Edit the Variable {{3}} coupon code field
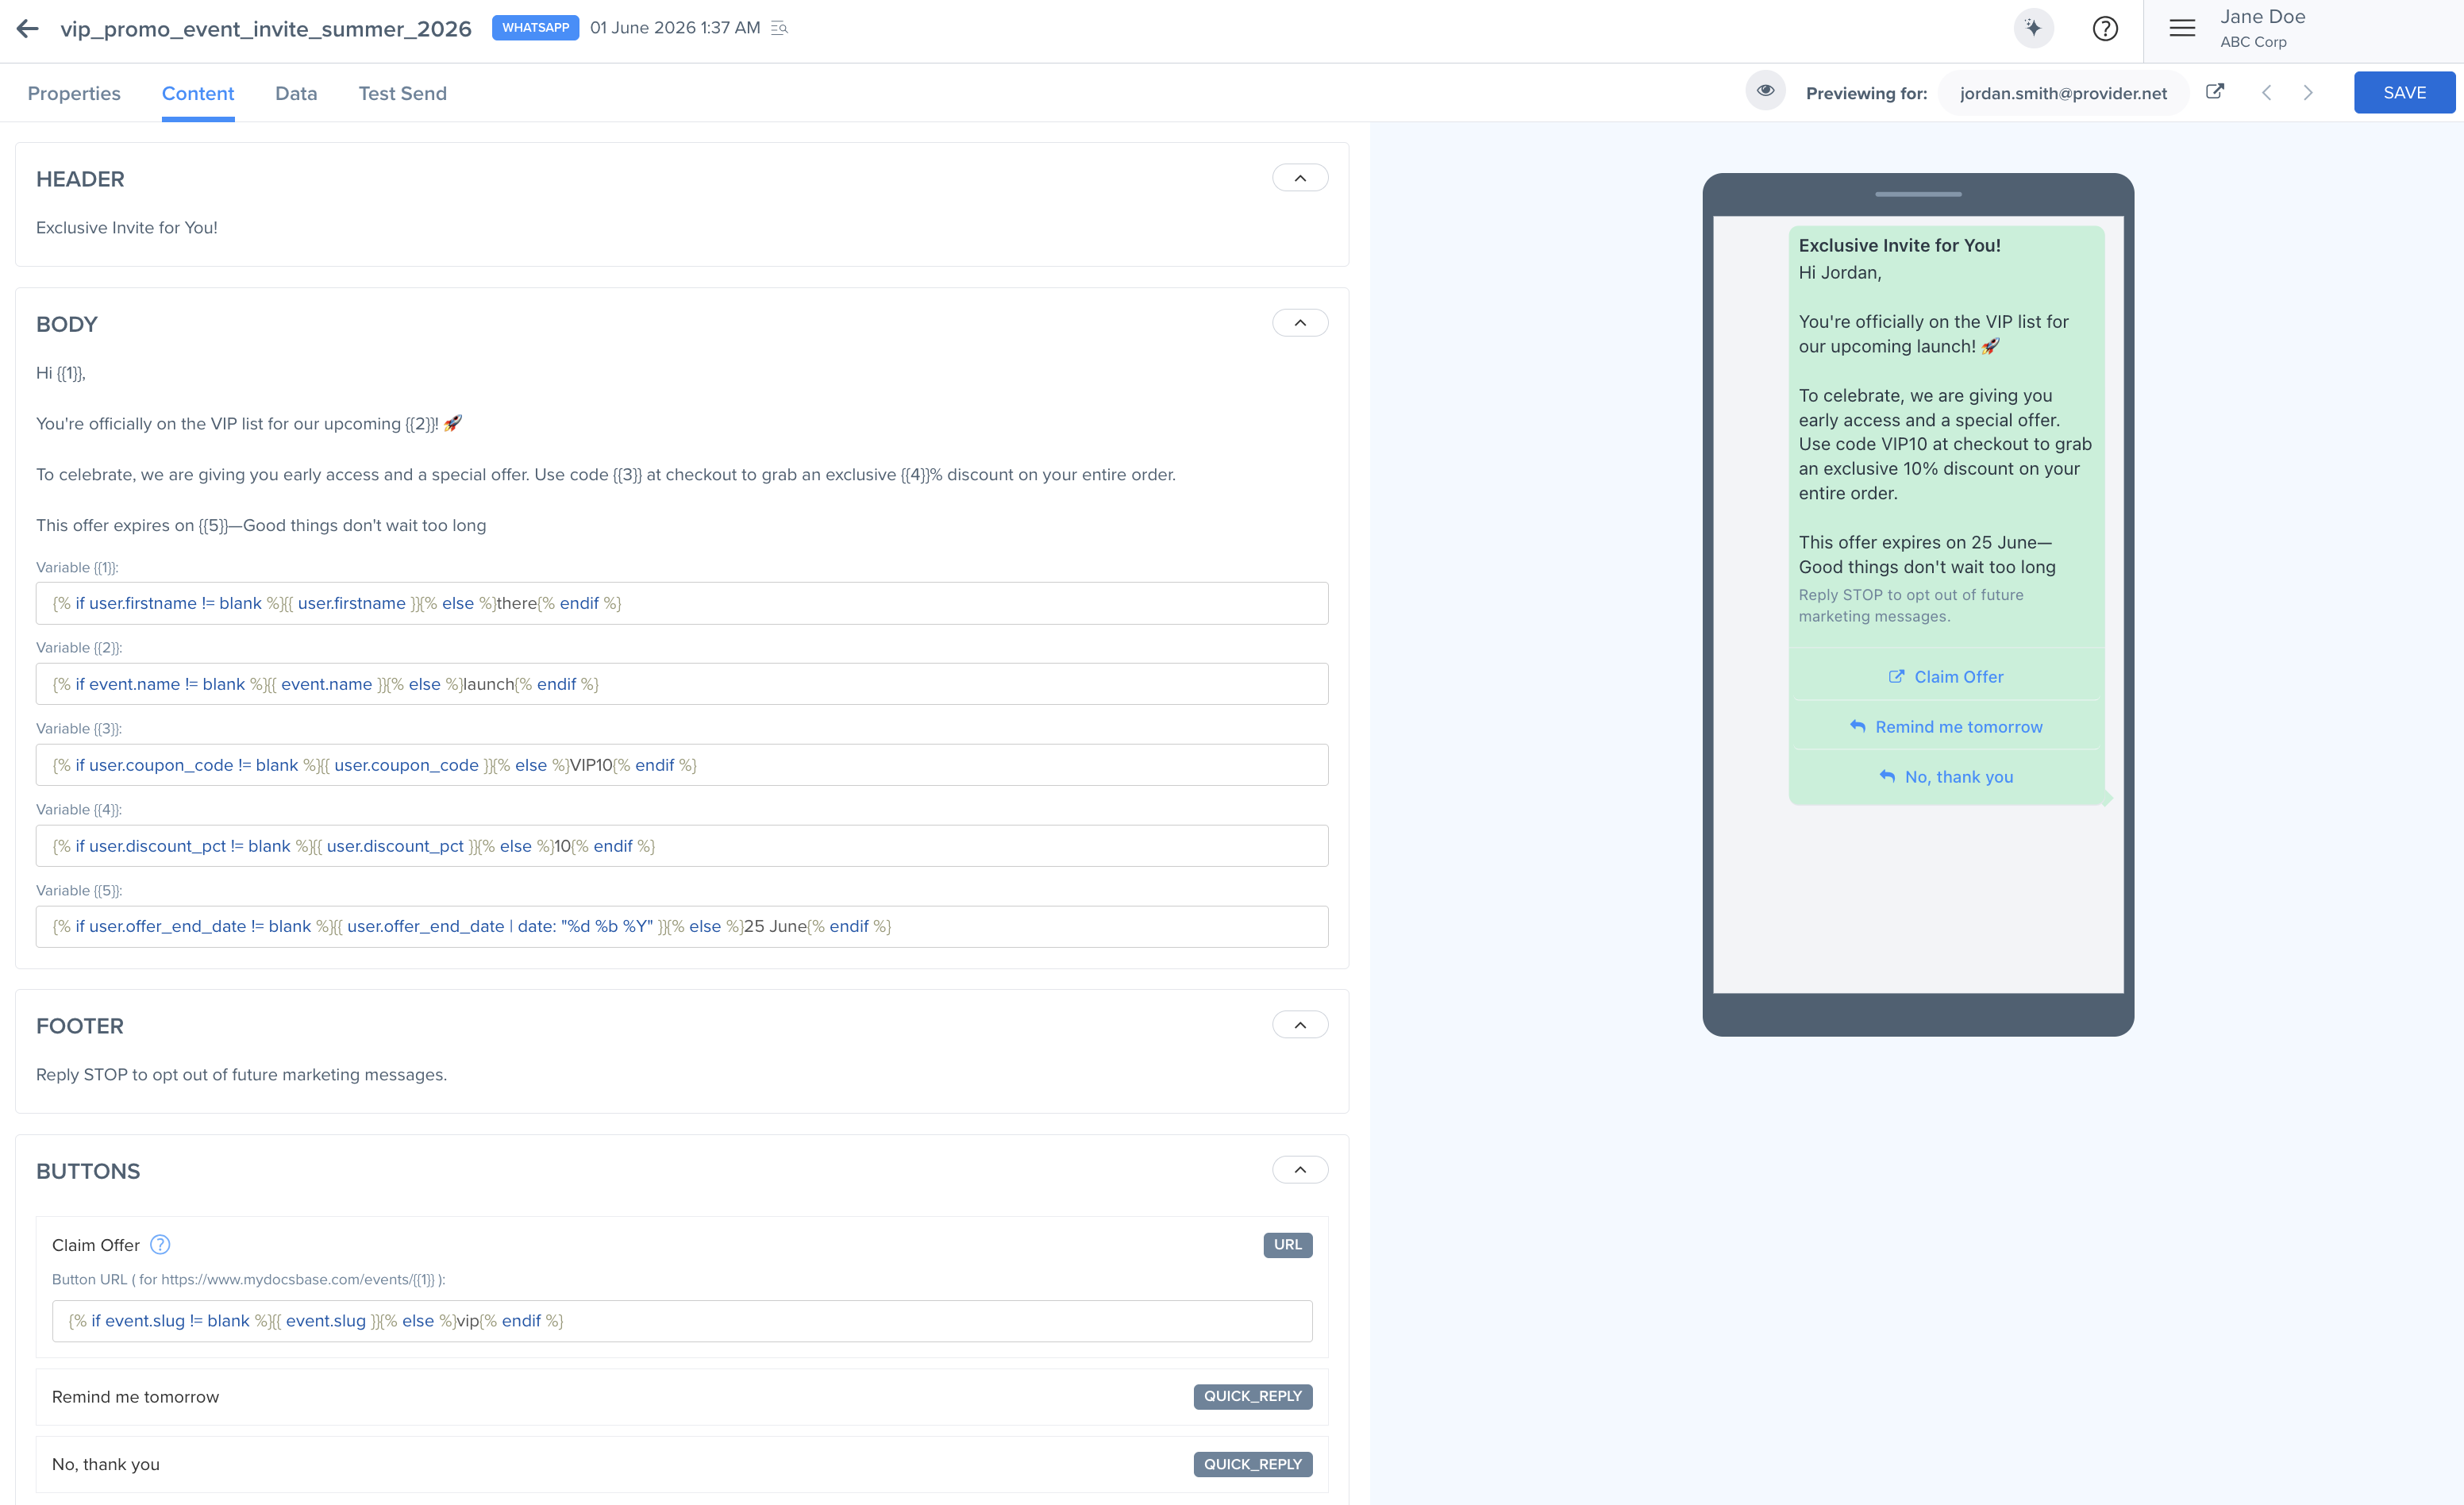Image resolution: width=2464 pixels, height=1505 pixels. (x=682, y=765)
